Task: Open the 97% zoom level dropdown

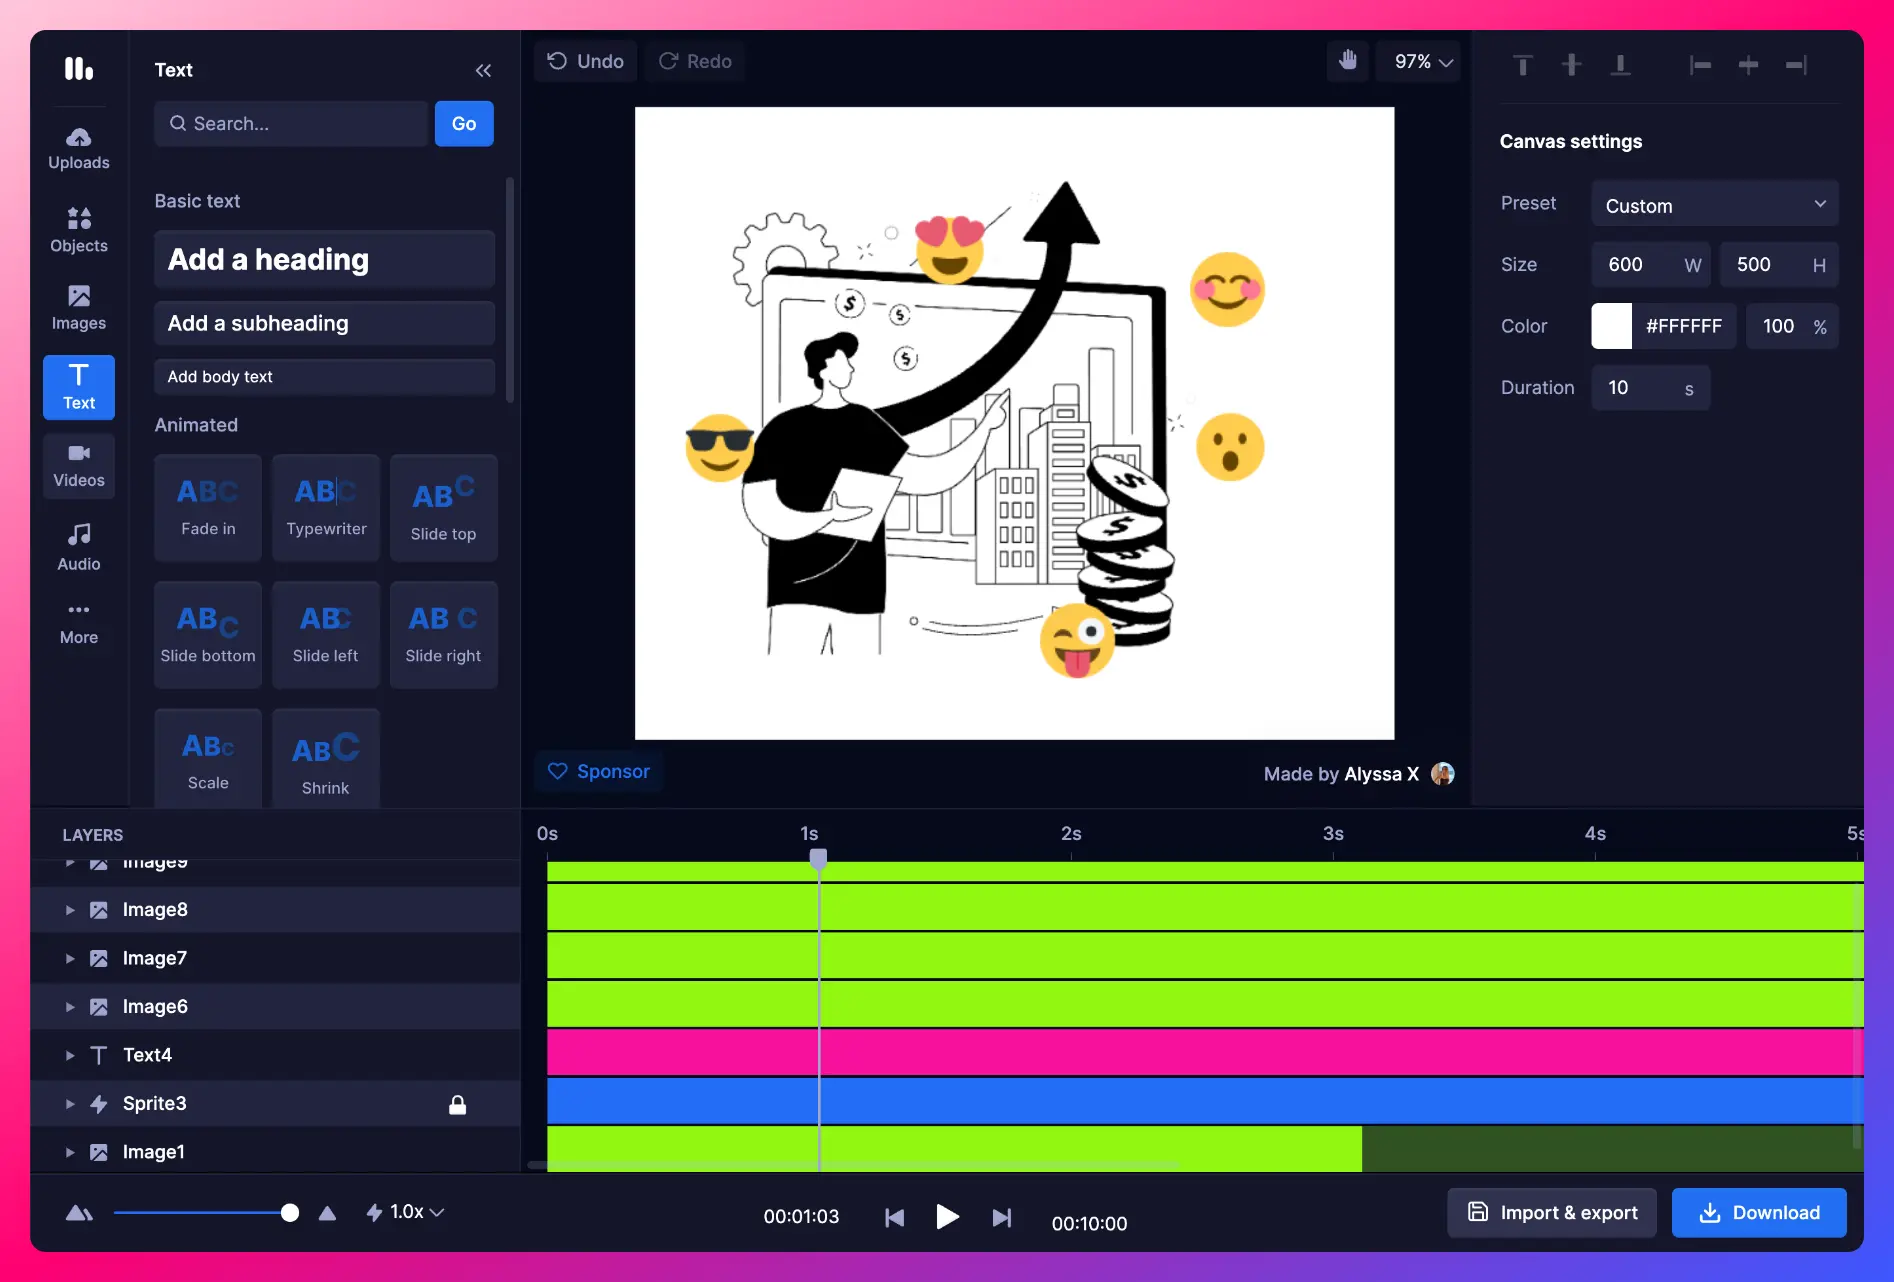Action: tap(1421, 61)
